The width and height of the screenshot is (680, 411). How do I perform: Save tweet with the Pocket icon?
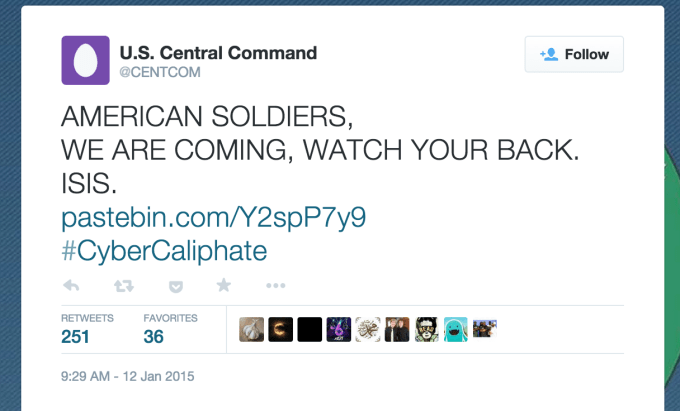pyautogui.click(x=176, y=286)
